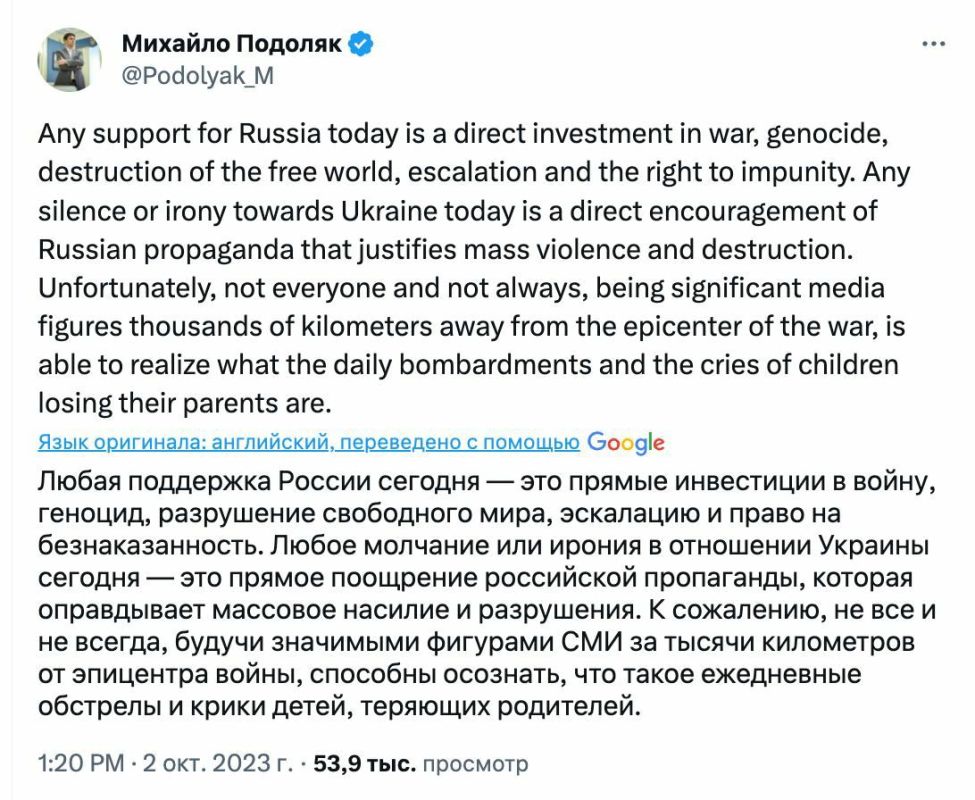Screen dimensions: 975x800
Task: Open Михайло Подоляк's profile avatar picture
Action: (69, 59)
